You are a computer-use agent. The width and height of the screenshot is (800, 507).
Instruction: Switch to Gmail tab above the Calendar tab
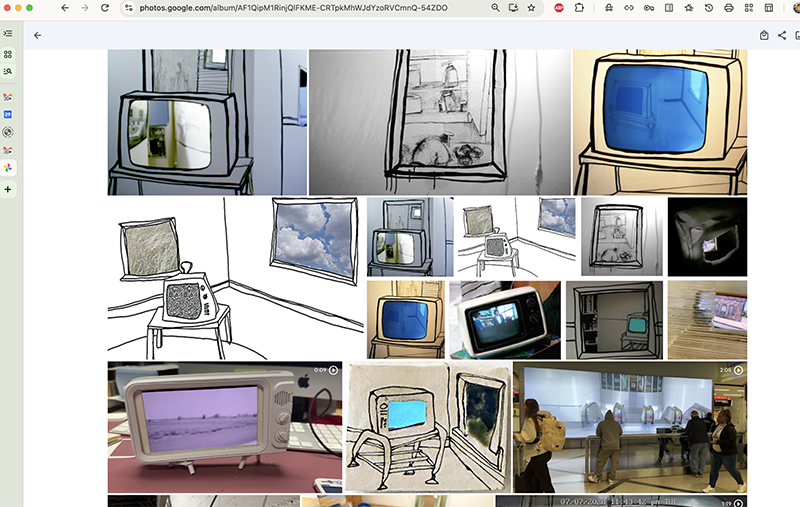(x=8, y=97)
